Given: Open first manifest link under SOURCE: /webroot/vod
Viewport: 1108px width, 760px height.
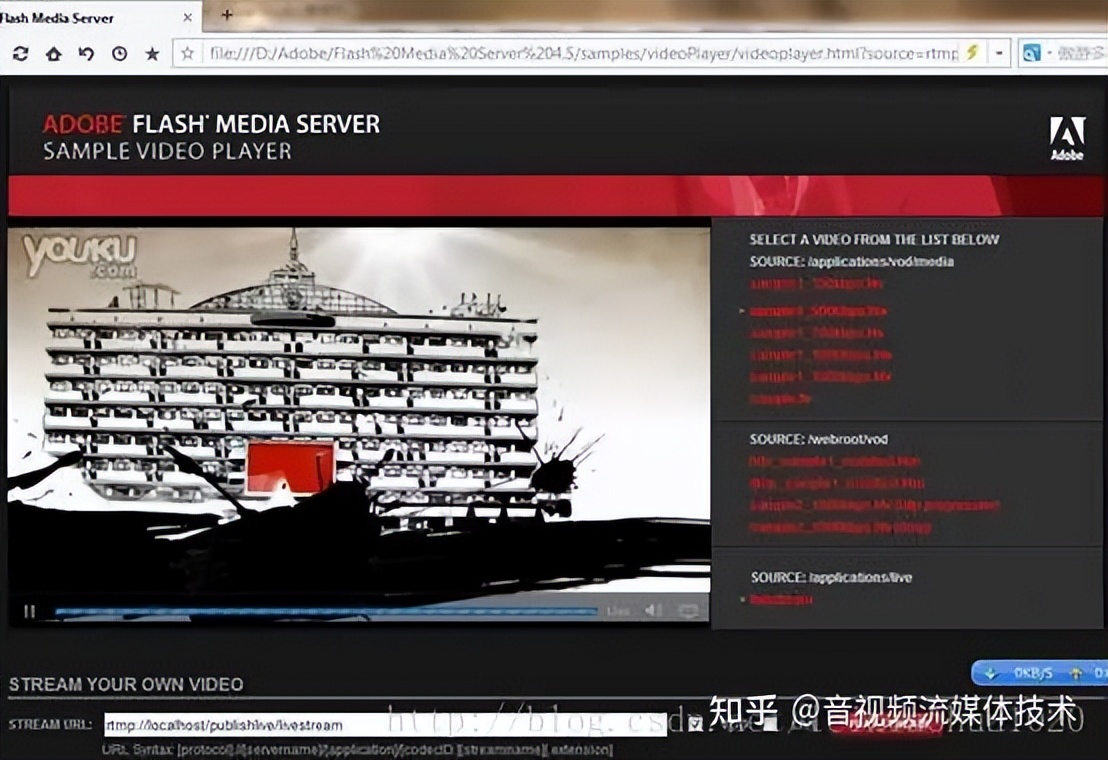Looking at the screenshot, I should 835,461.
